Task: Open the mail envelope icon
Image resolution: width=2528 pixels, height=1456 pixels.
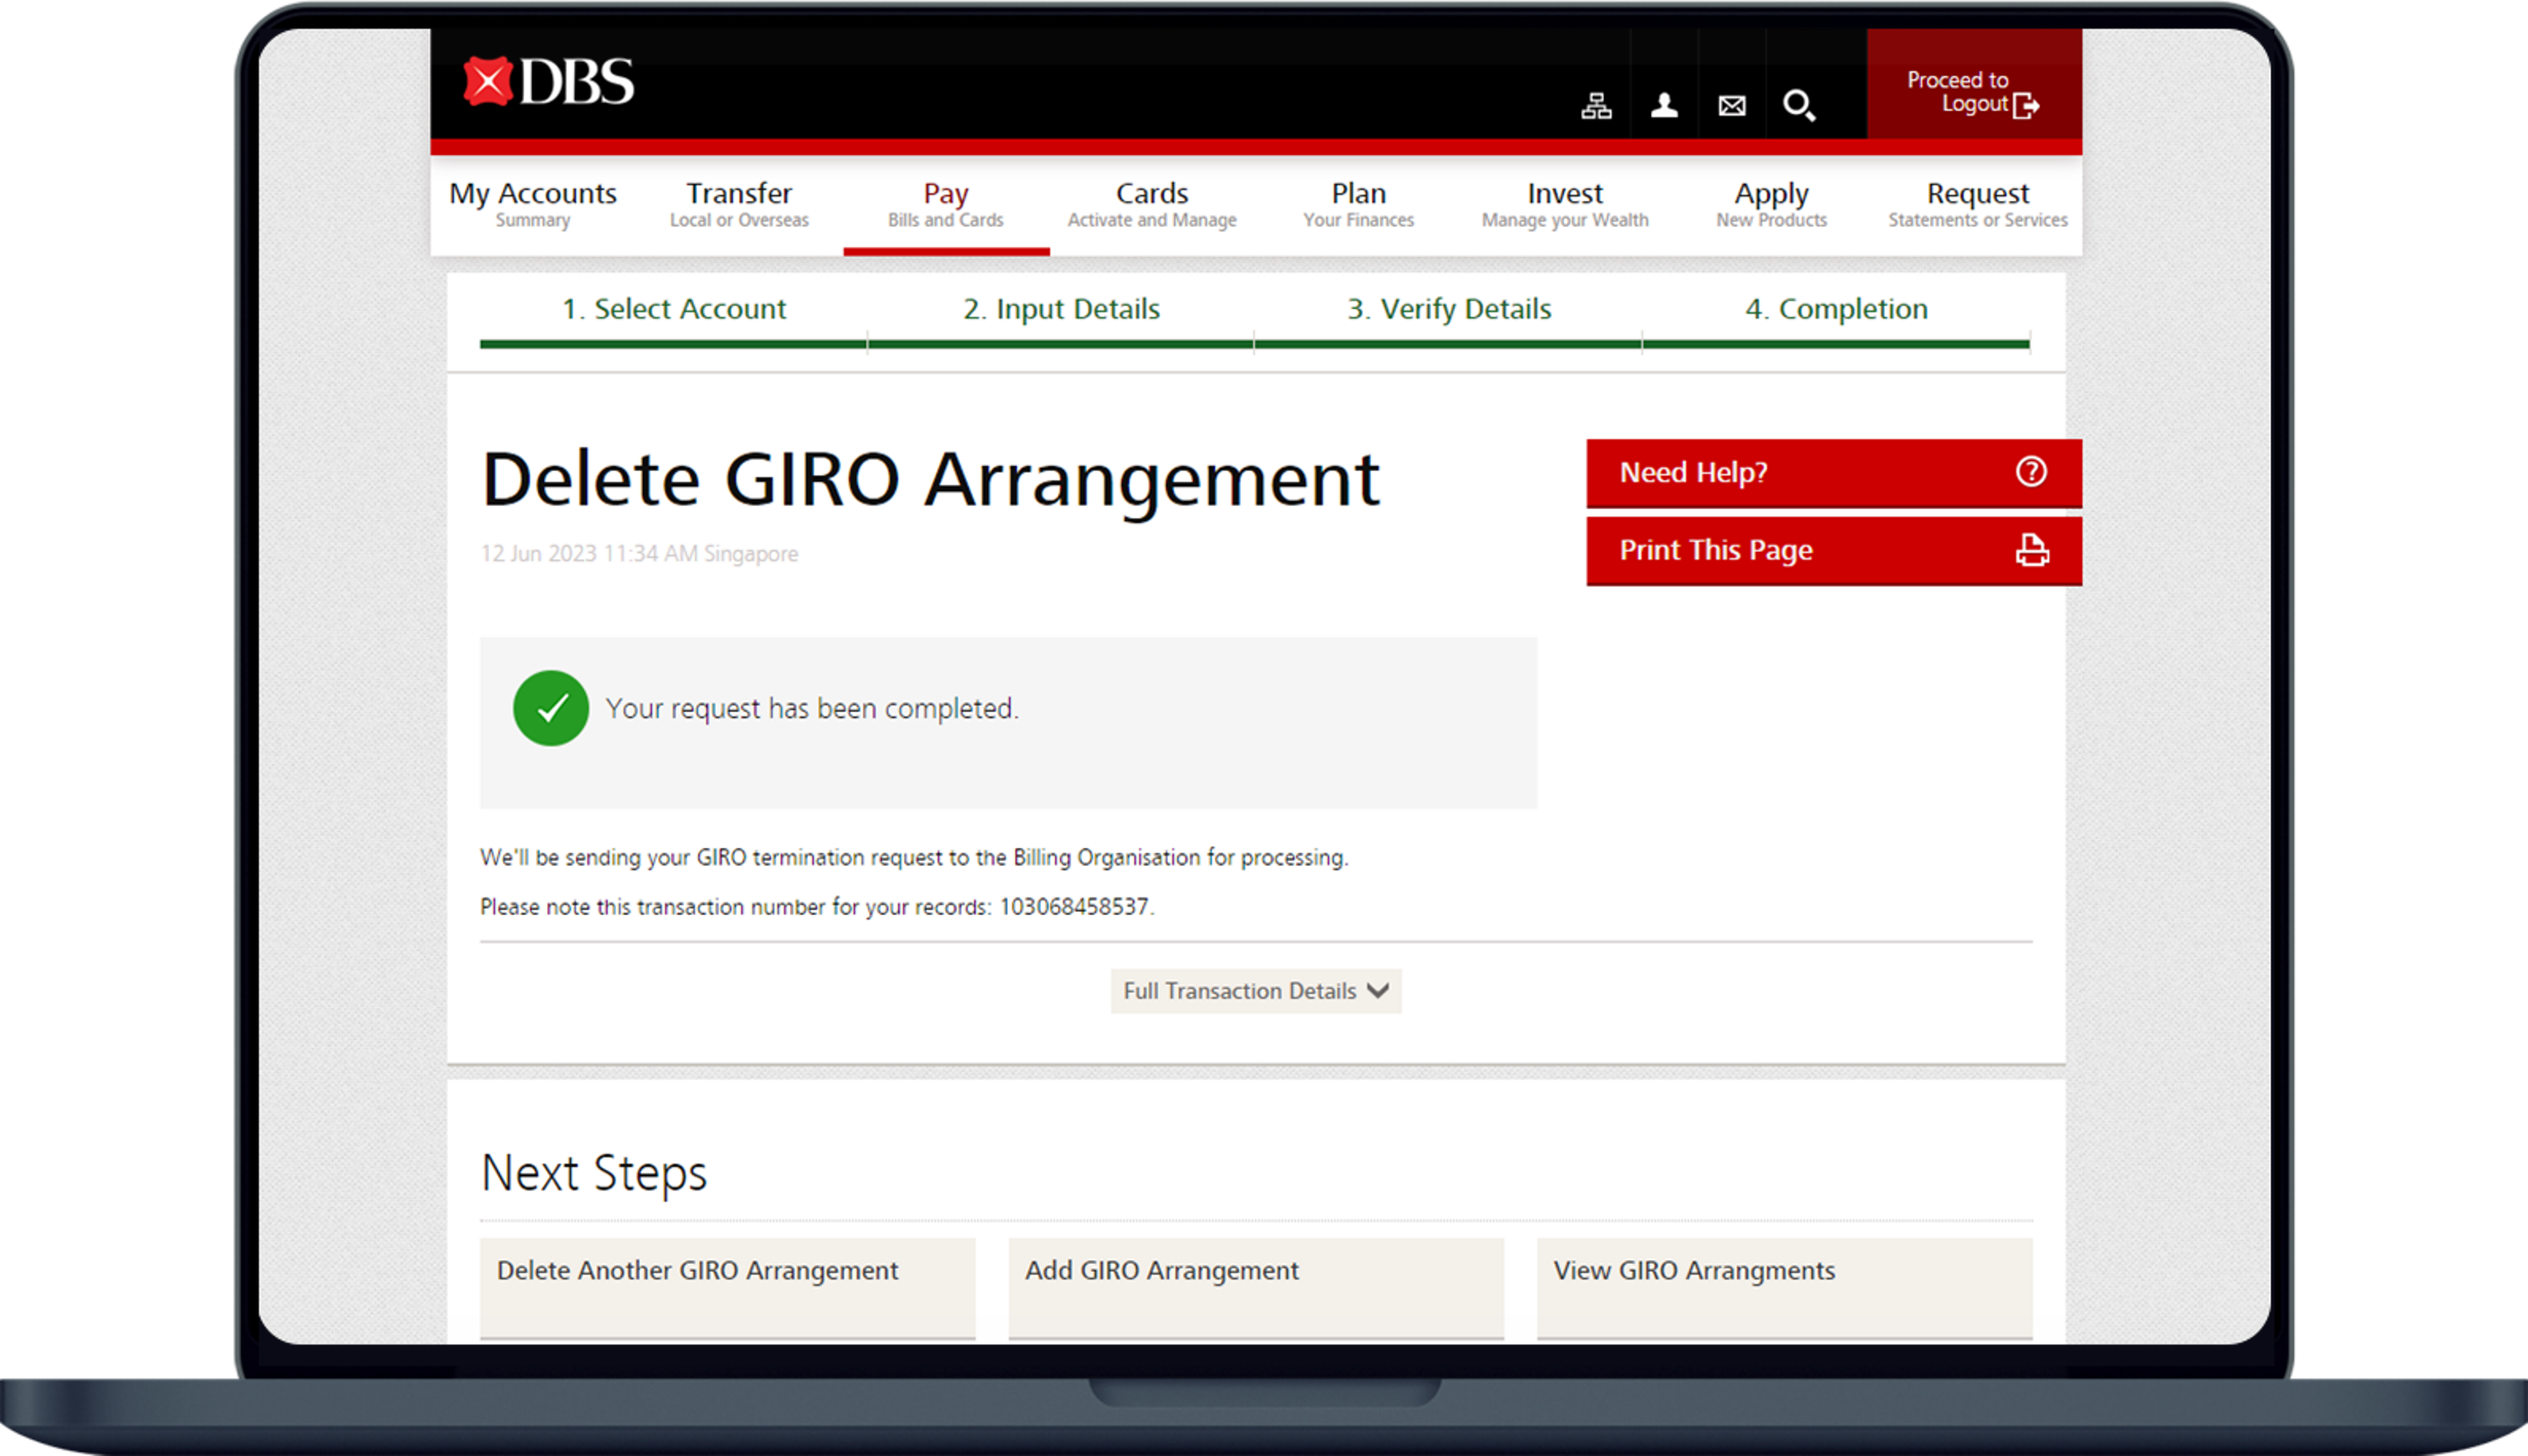Action: pos(1732,105)
